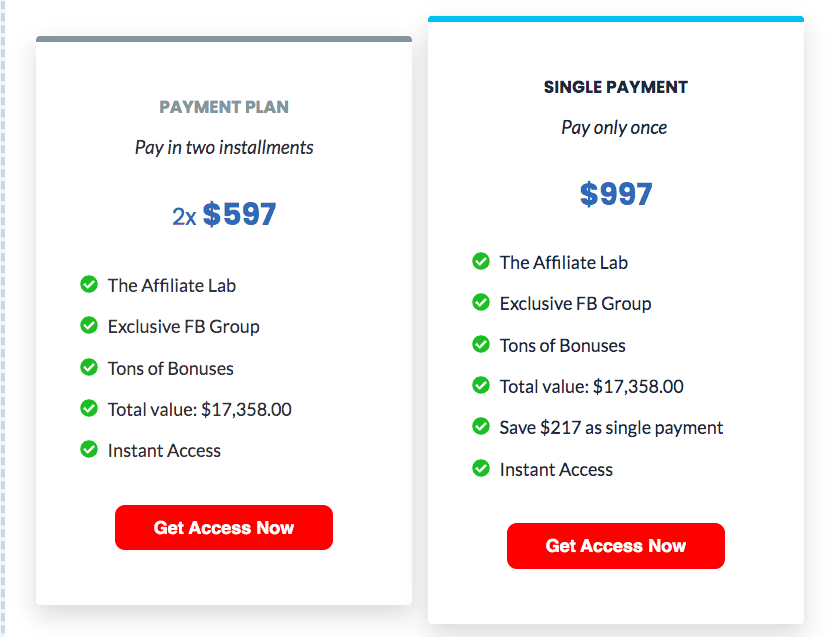Click the checkmark next to Exclusive FB Group
Screen dimensions: 828x637
[x=89, y=326]
